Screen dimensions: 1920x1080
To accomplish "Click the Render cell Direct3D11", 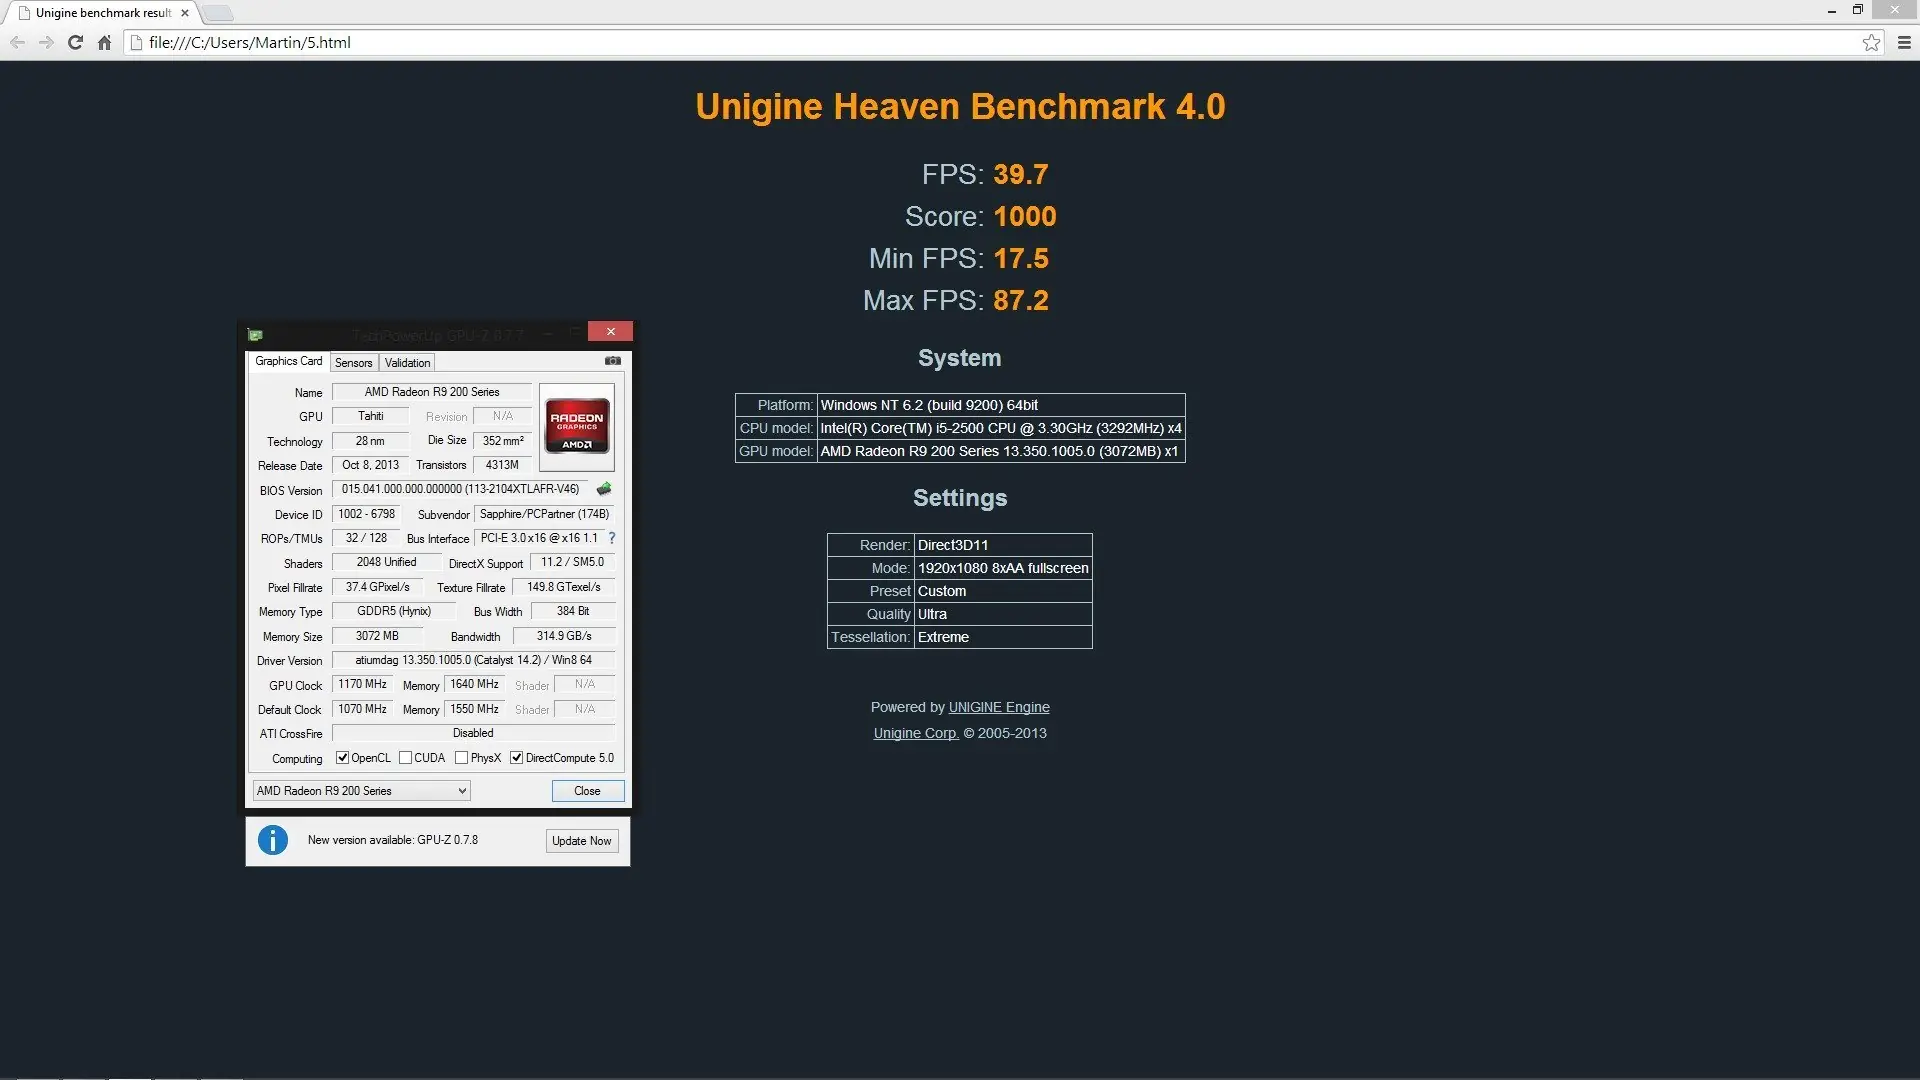I will point(1003,545).
